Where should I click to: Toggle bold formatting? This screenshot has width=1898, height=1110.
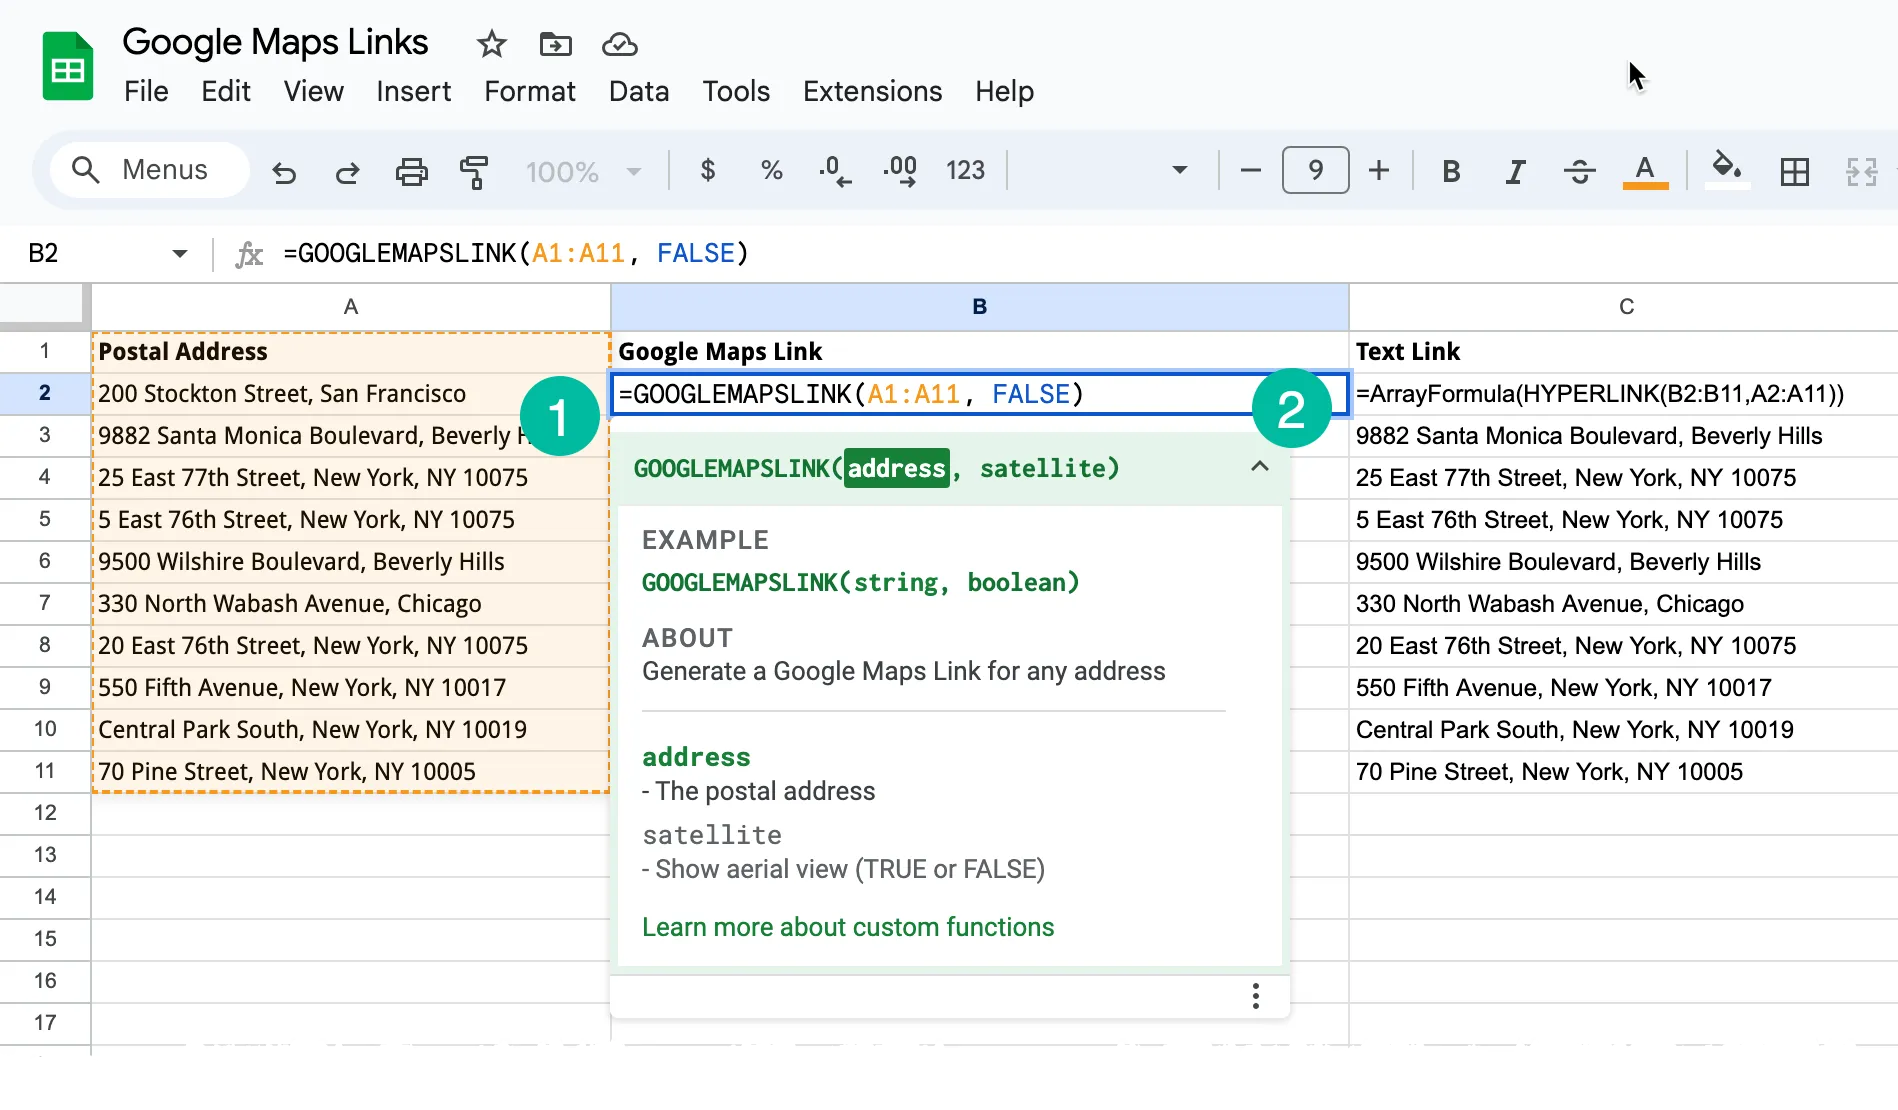coord(1451,171)
